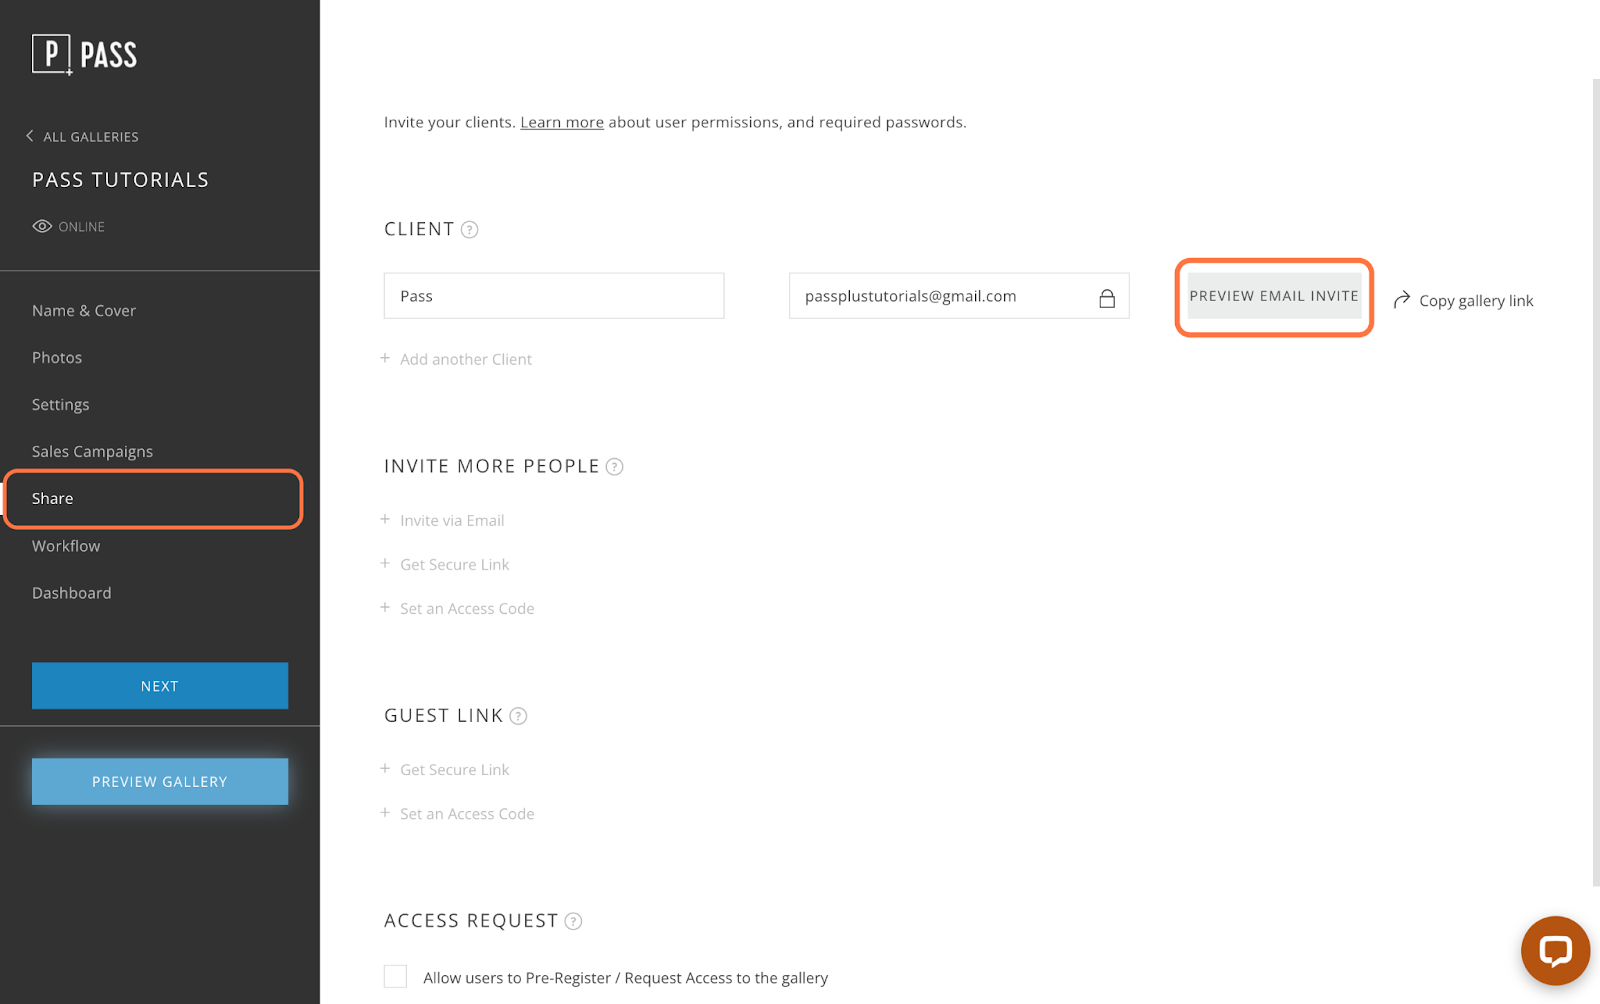Open Name & Cover section
The height and width of the screenshot is (1004, 1600).
84,311
